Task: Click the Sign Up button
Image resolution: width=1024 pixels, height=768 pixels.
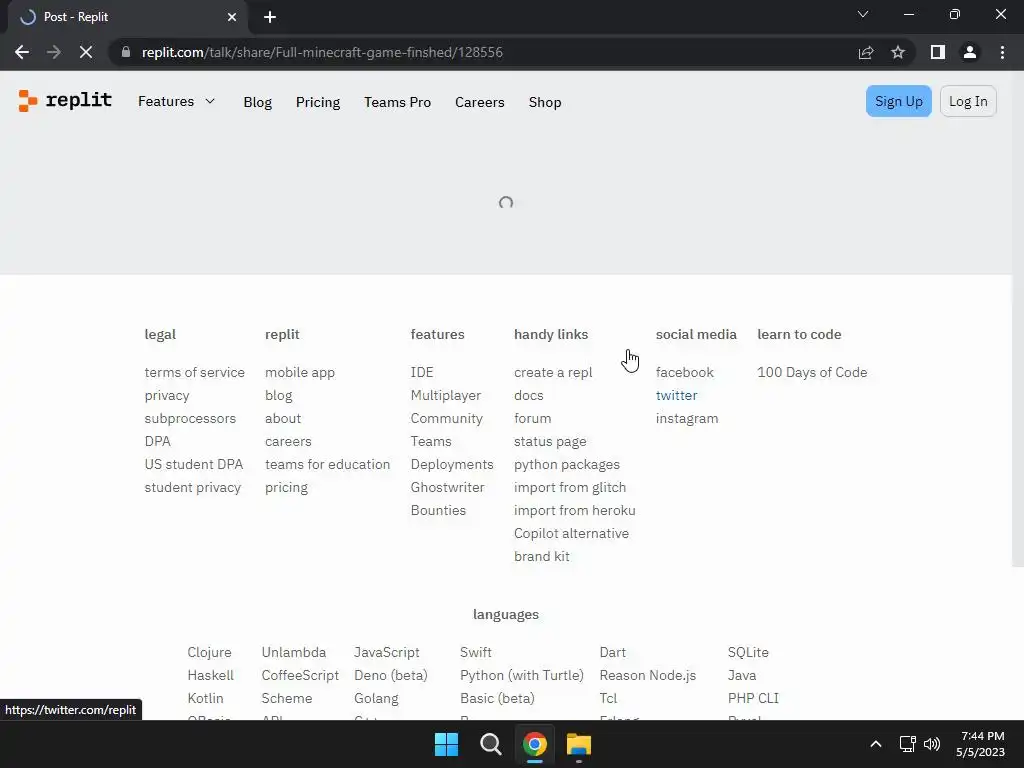Action: click(899, 101)
